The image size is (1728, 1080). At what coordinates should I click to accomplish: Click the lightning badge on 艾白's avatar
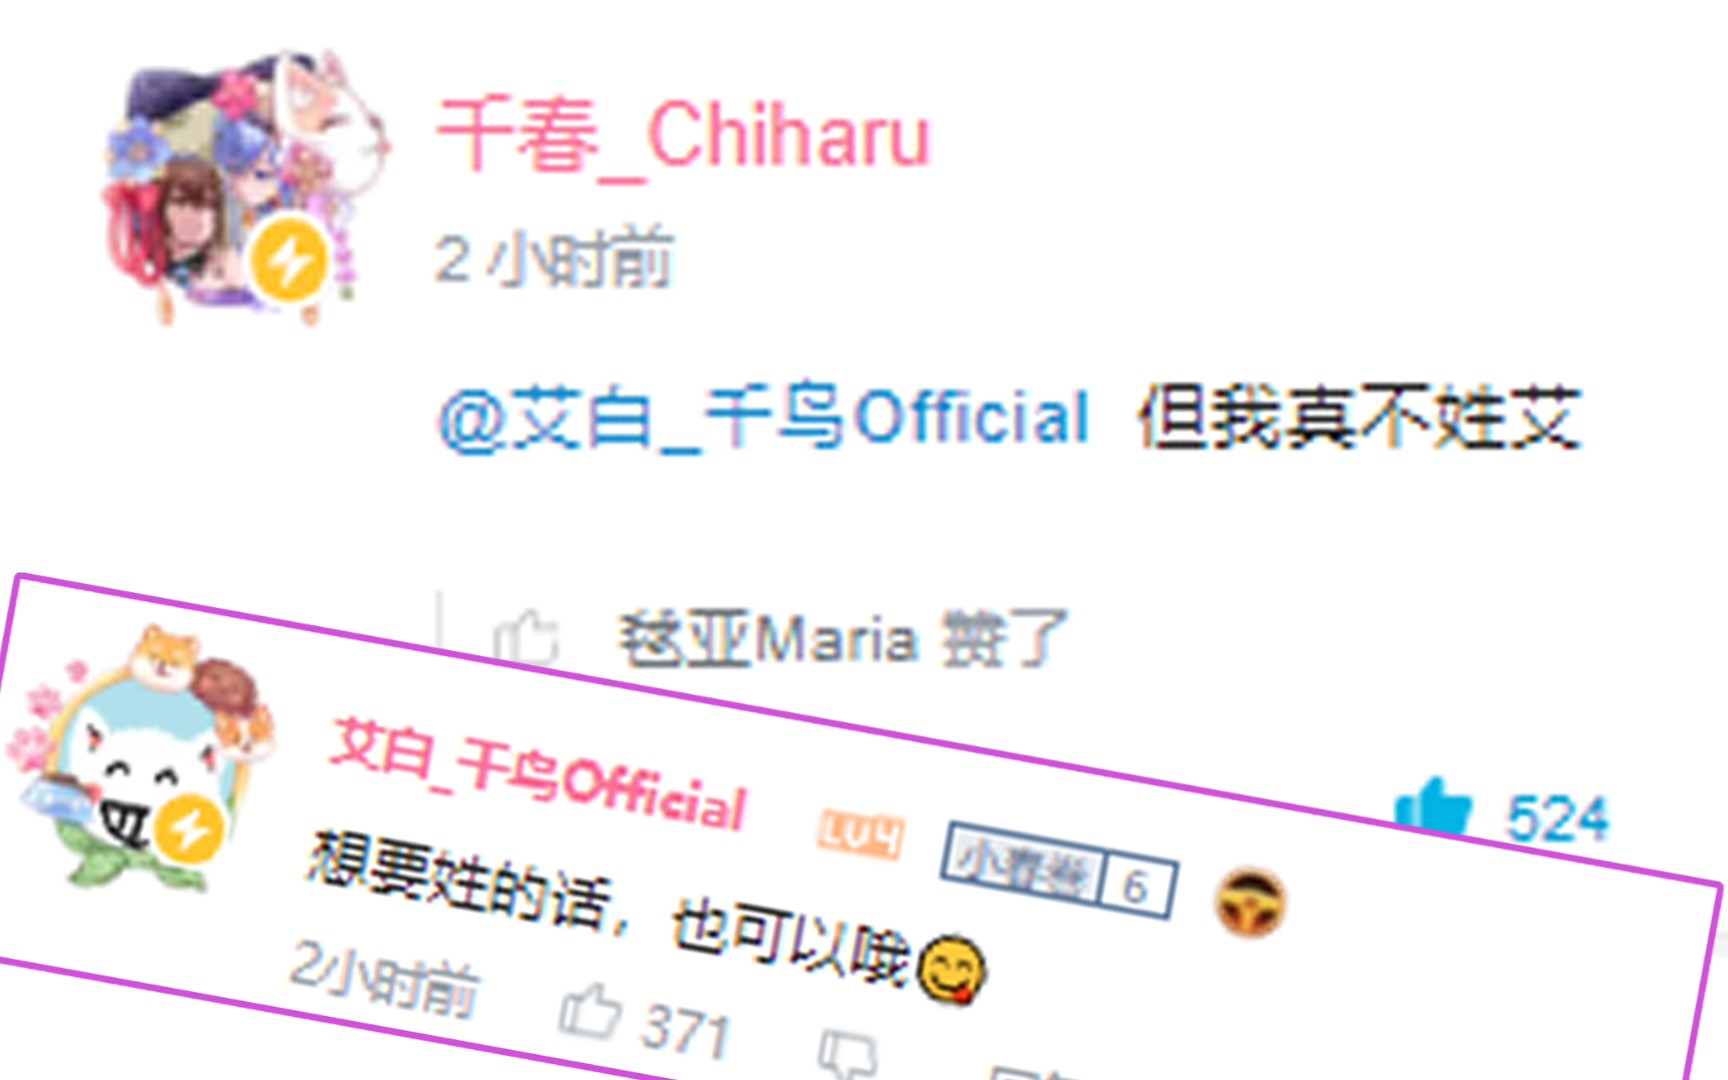(188, 830)
